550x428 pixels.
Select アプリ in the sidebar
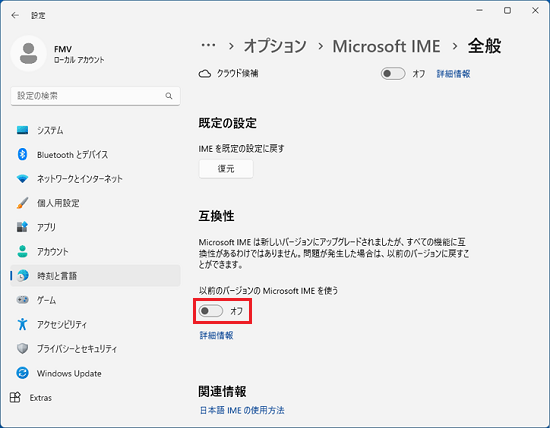[x=95, y=227]
